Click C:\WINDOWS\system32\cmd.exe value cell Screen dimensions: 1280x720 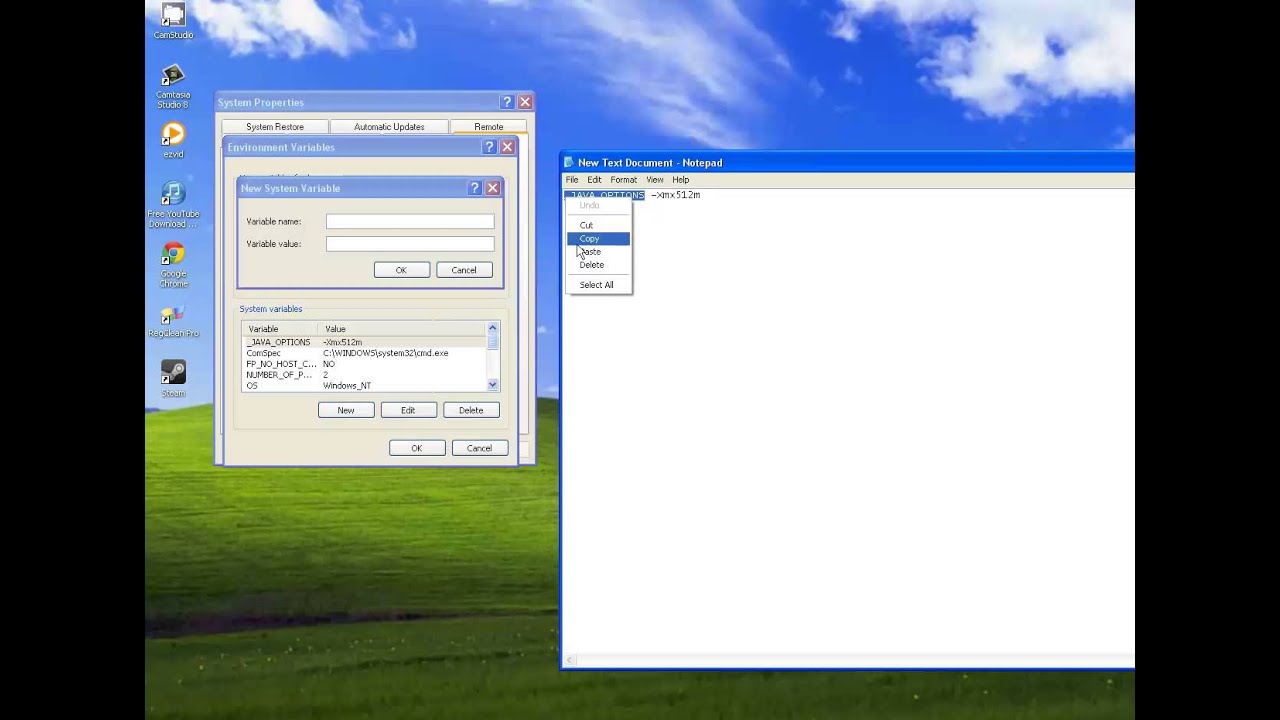(x=386, y=353)
